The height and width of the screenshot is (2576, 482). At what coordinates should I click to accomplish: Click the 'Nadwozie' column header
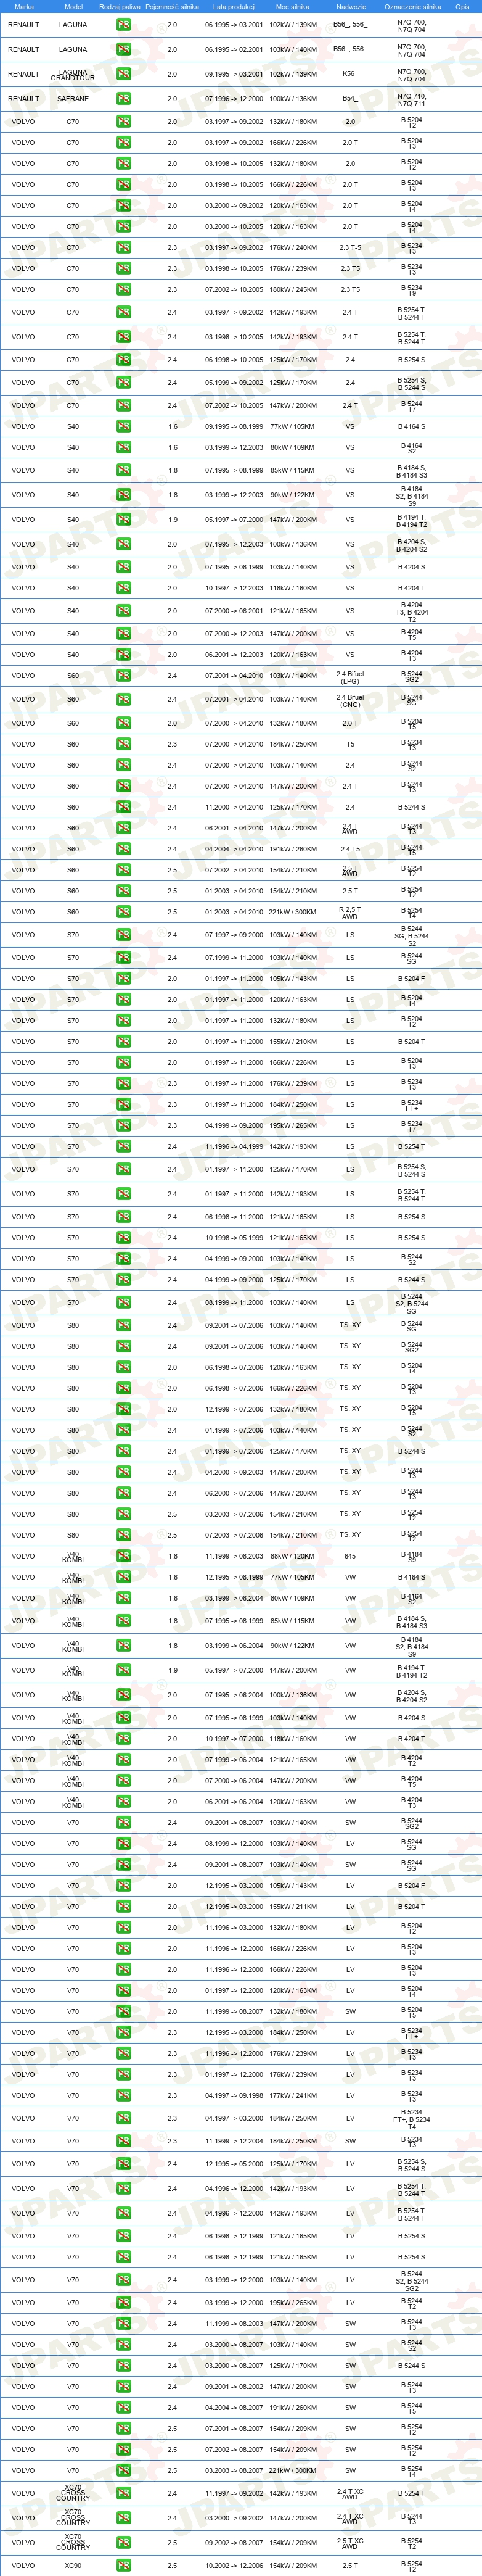tap(350, 6)
